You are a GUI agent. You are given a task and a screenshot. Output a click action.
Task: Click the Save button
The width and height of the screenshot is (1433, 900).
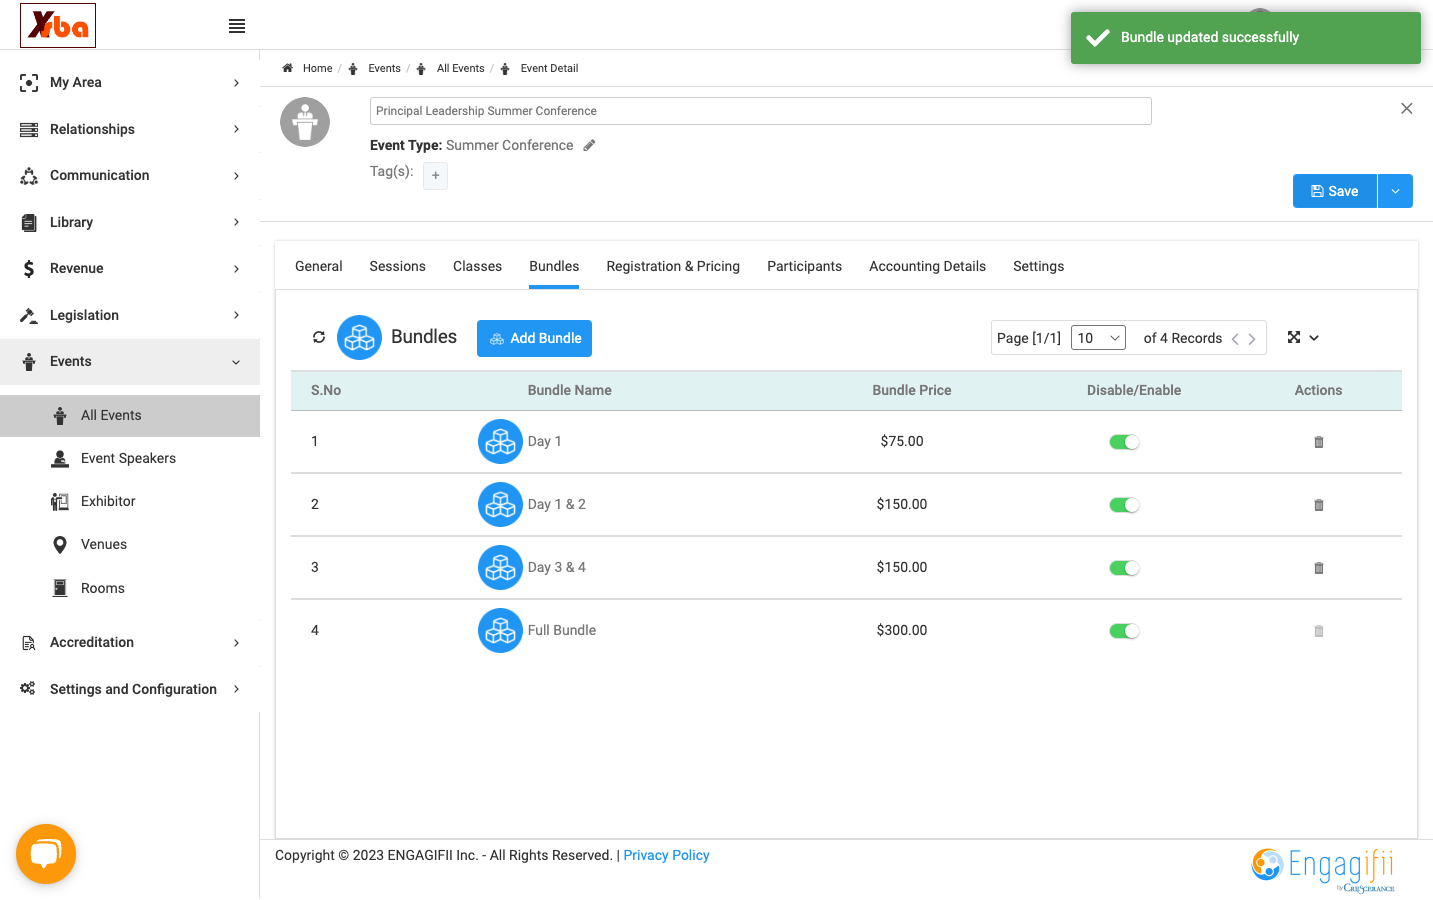coord(1335,191)
